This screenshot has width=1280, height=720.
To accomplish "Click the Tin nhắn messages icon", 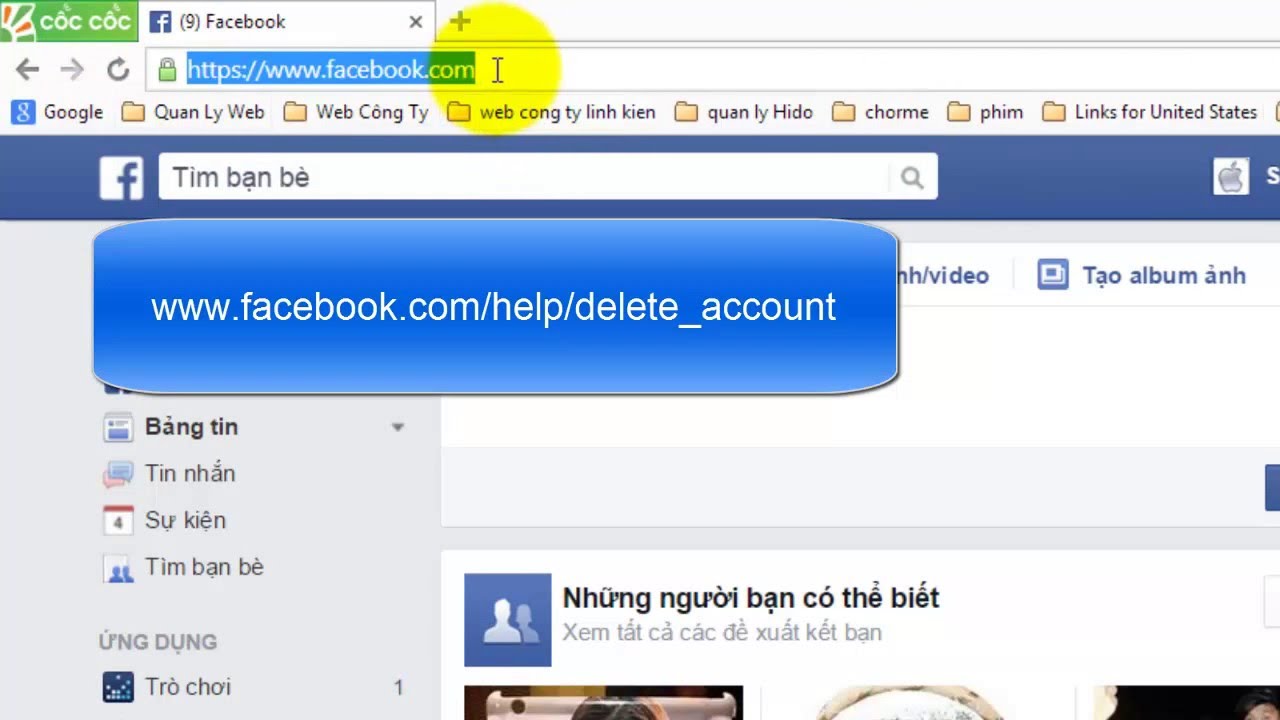I will point(118,474).
